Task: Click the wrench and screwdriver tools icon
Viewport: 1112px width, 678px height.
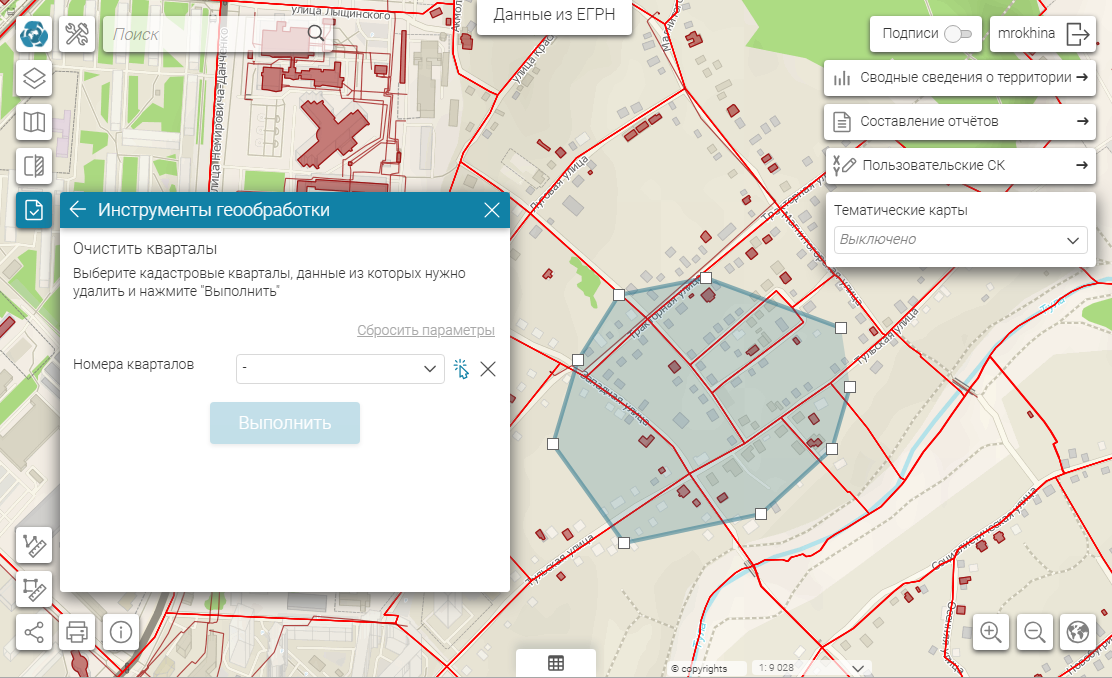Action: [x=77, y=34]
